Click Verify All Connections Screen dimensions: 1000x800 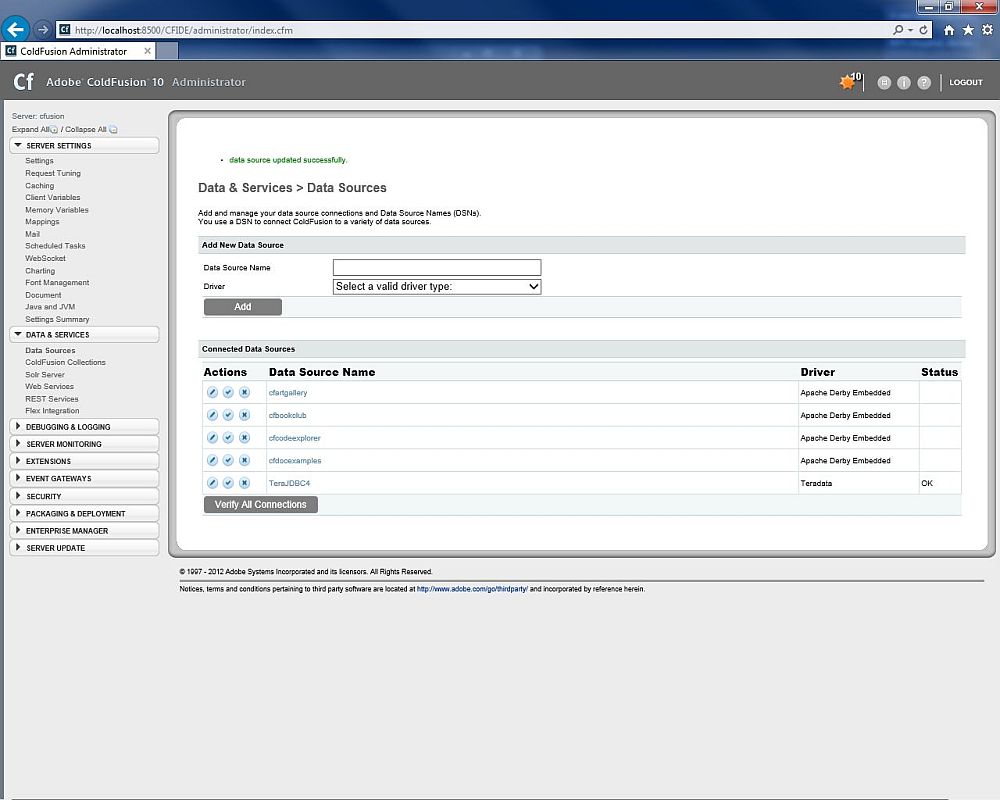(x=260, y=505)
